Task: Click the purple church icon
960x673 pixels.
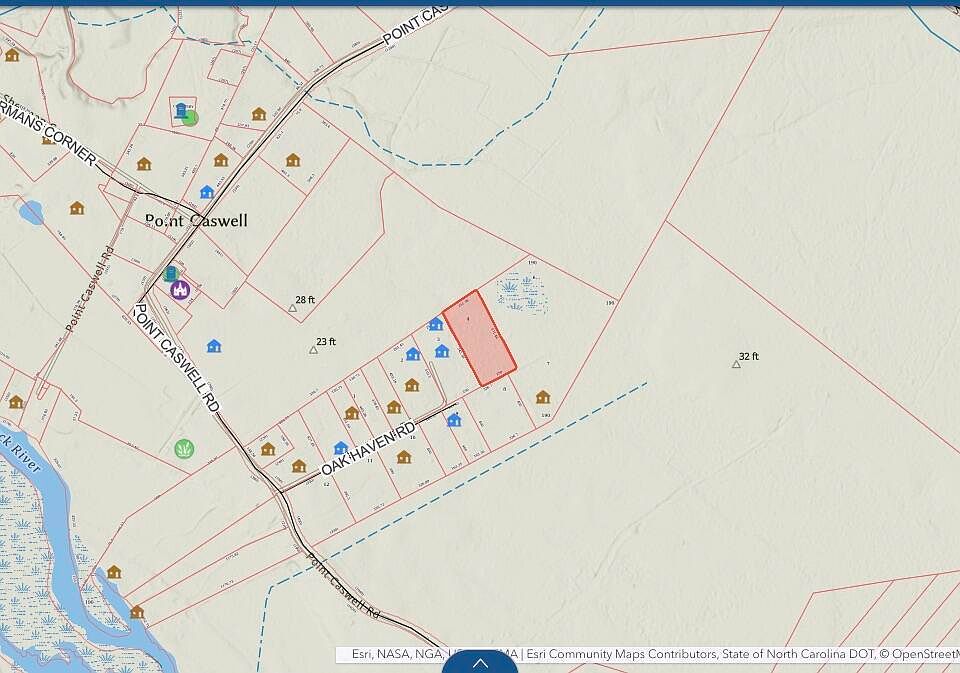Action: point(180,290)
